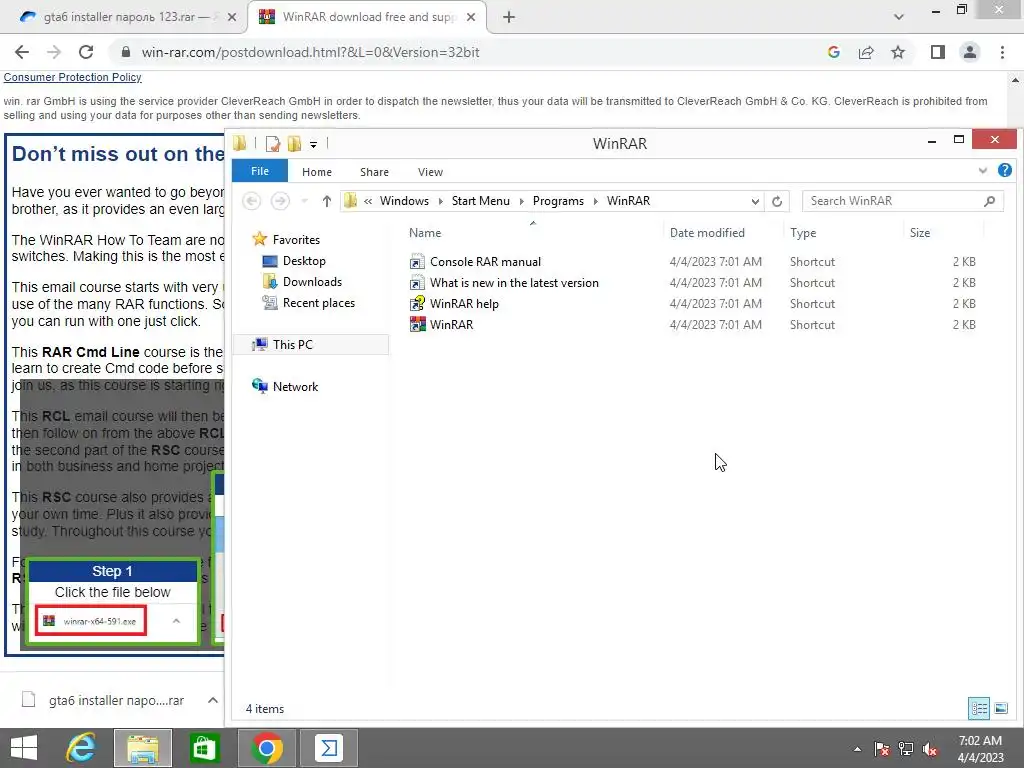Toggle Chrome side panel icon
The image size is (1024, 768).
938,52
